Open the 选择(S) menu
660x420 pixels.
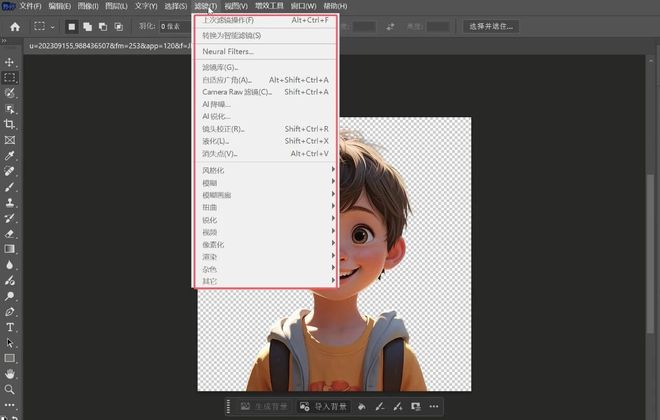point(176,6)
